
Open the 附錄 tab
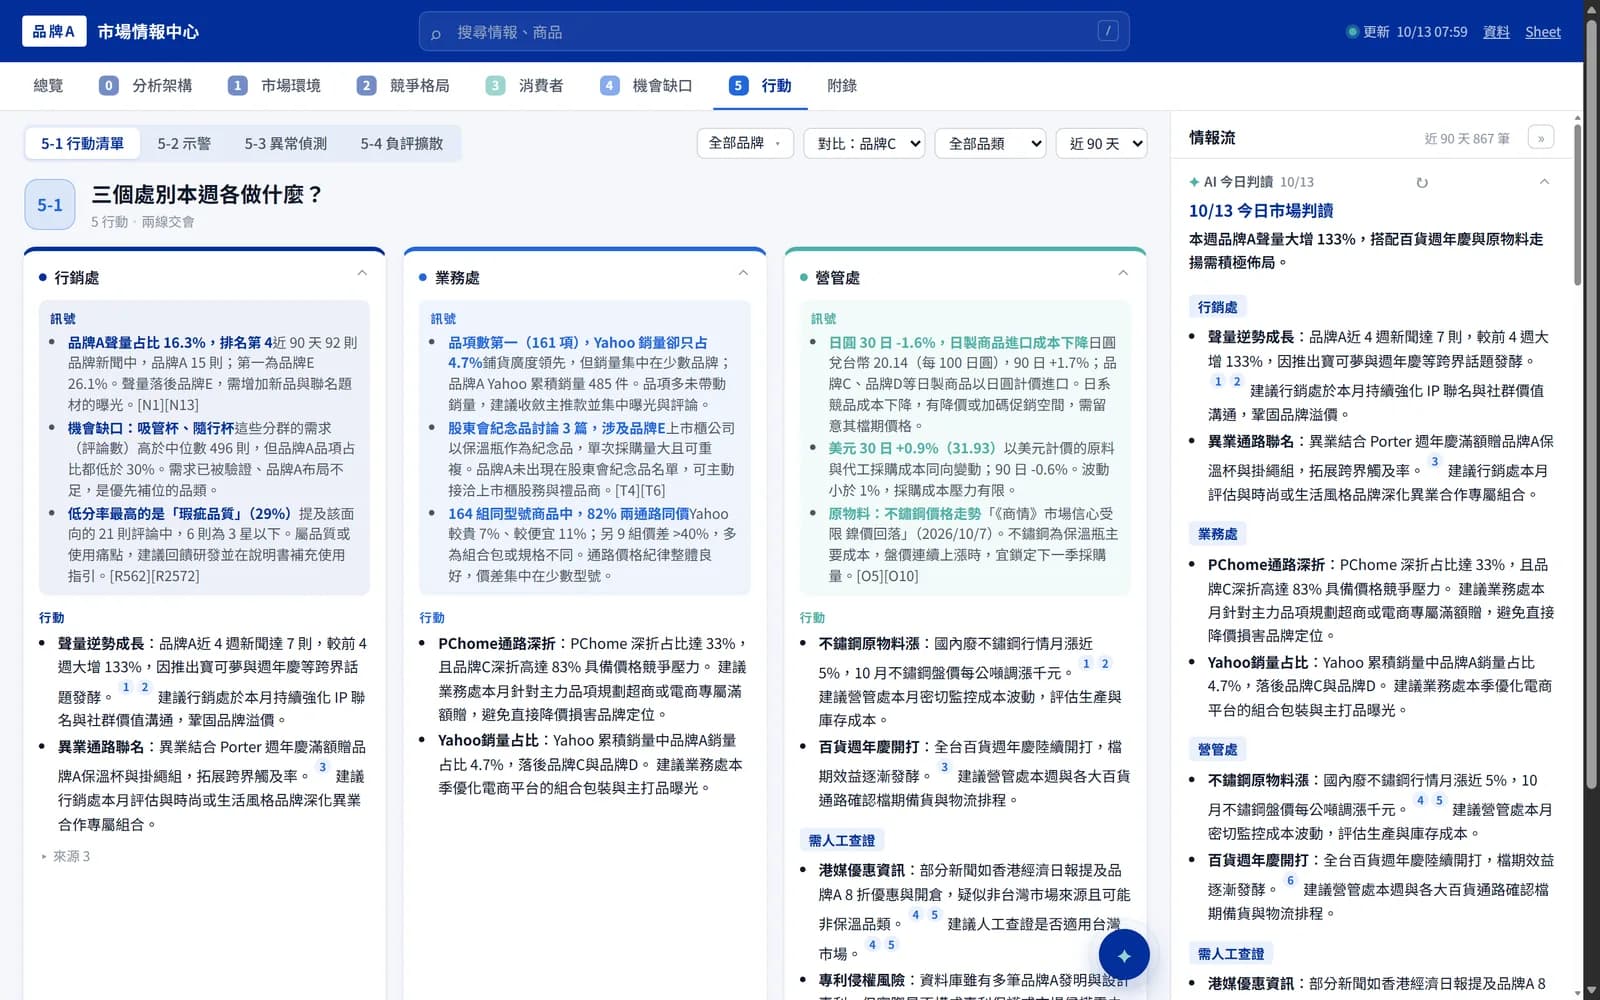tap(842, 86)
